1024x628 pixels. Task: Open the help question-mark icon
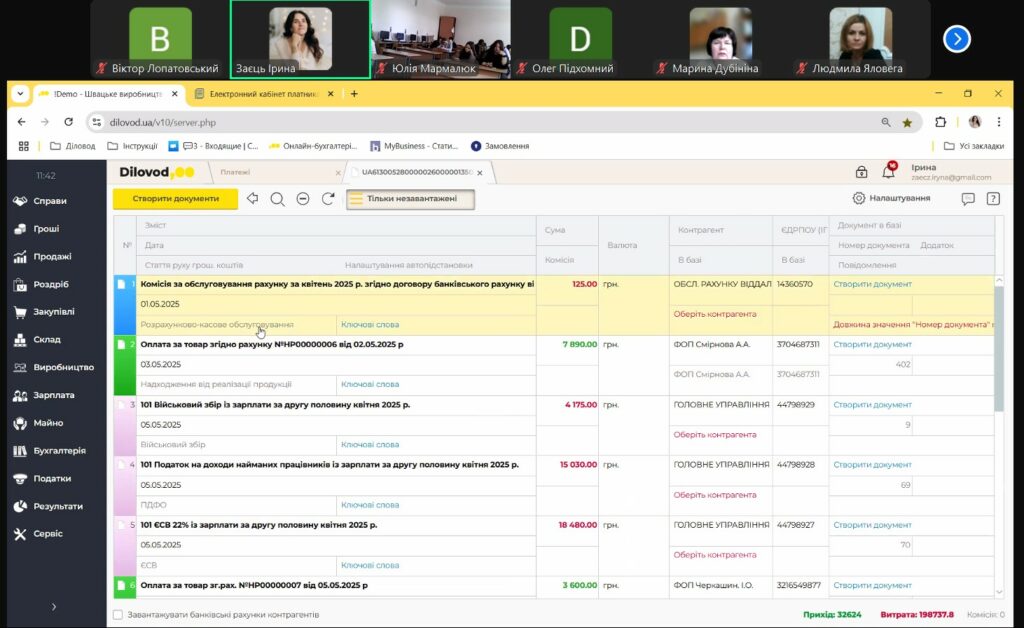[x=993, y=198]
